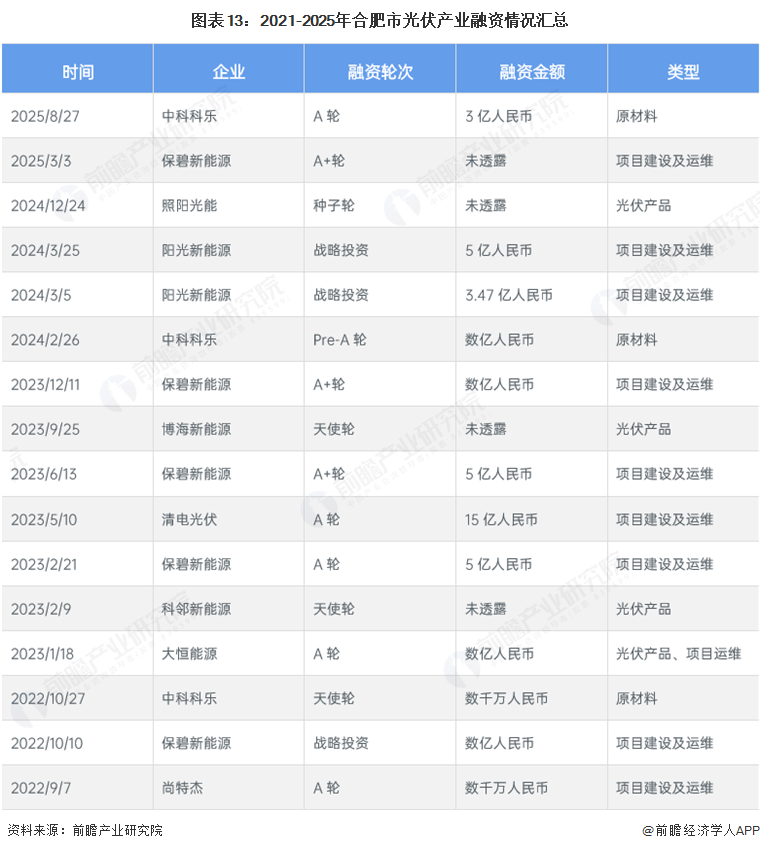
Task: Click the 照阳光能 company cell
Action: tap(189, 205)
